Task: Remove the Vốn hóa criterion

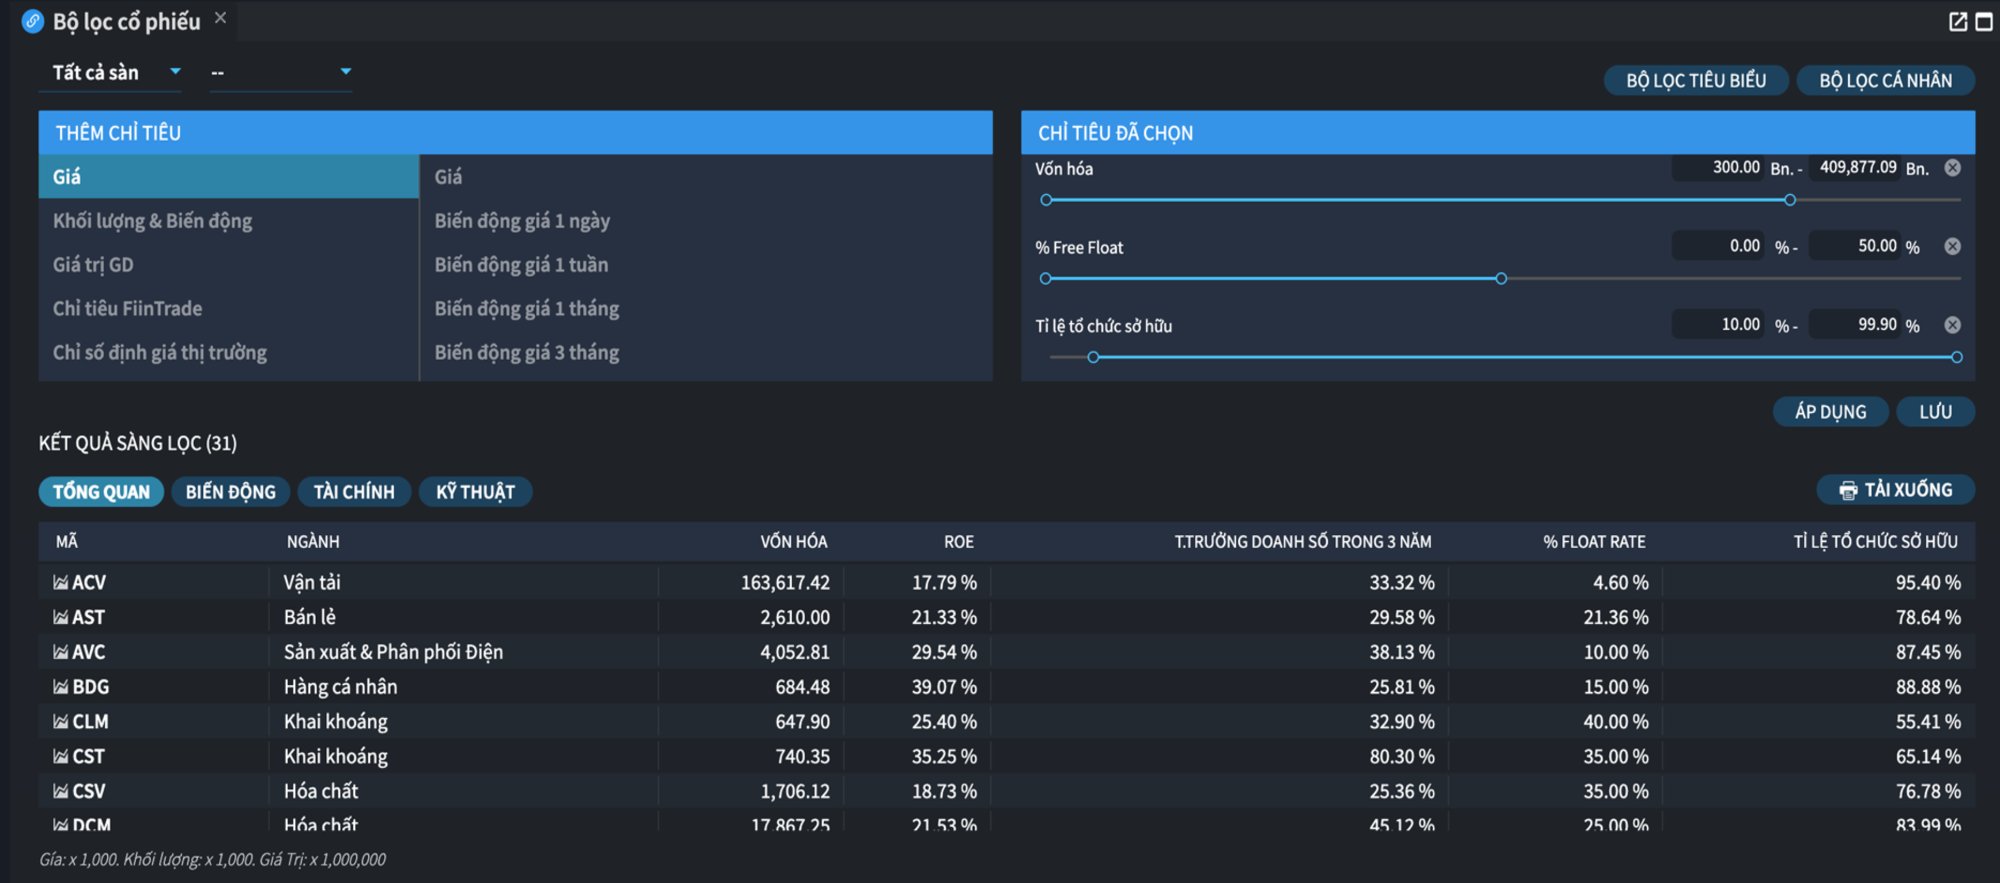Action: pos(1952,168)
